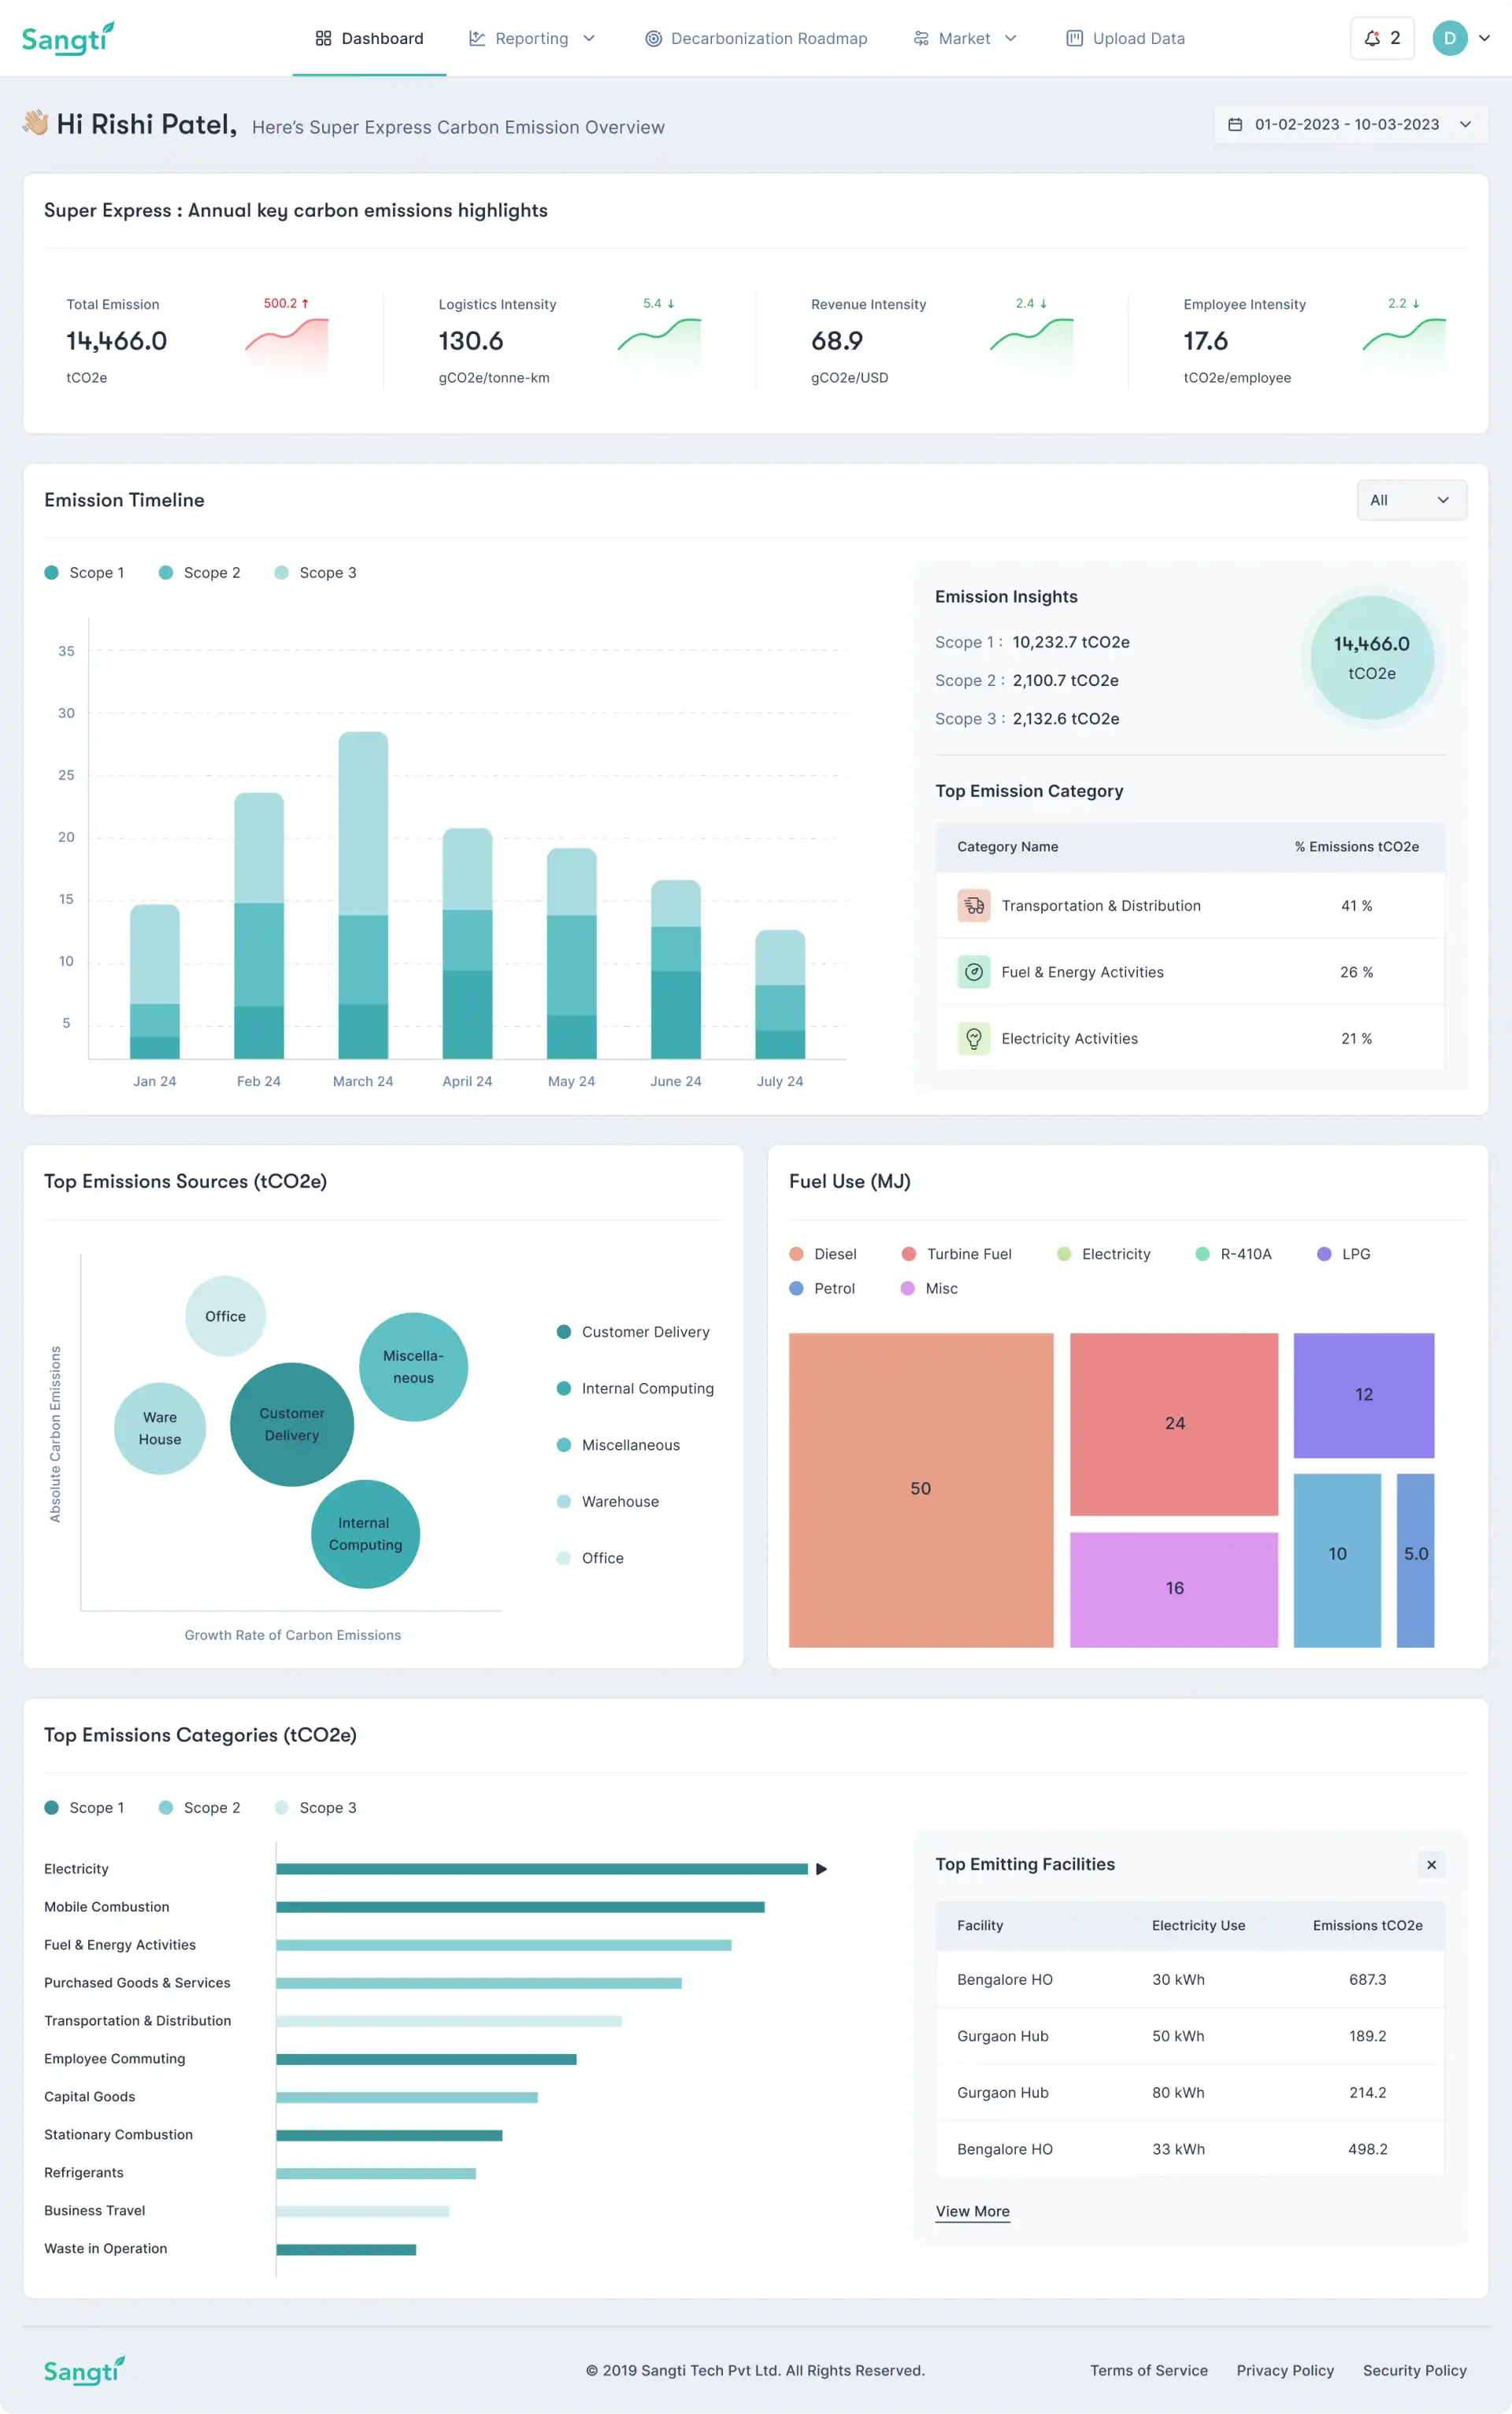The image size is (1512, 2414).
Task: Open notifications via the bell icon
Action: point(1372,38)
